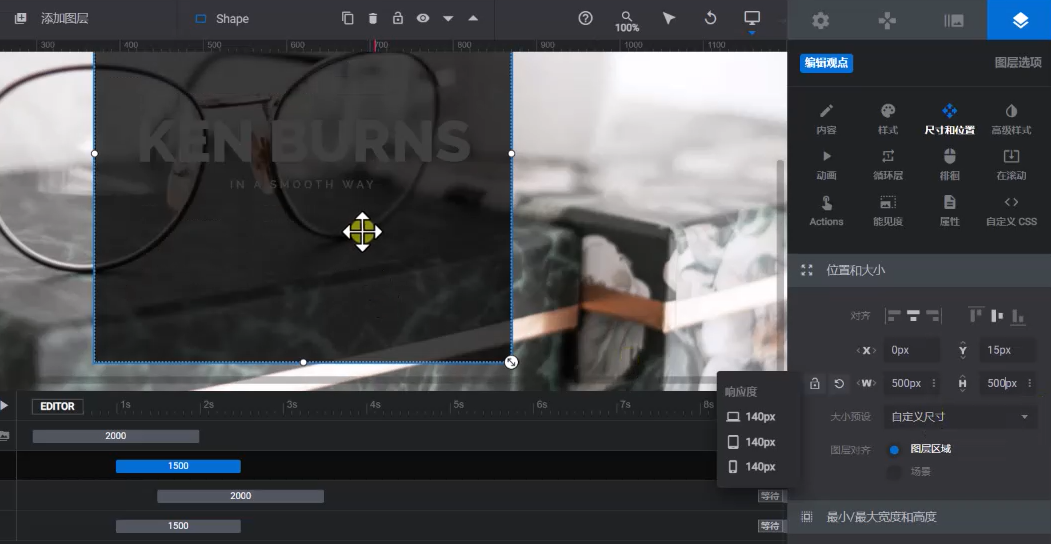
Task: Click the move layer up arrow
Action: click(473, 18)
